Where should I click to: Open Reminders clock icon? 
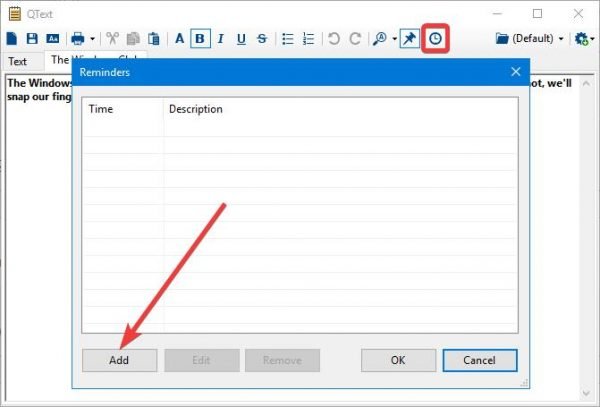point(435,39)
